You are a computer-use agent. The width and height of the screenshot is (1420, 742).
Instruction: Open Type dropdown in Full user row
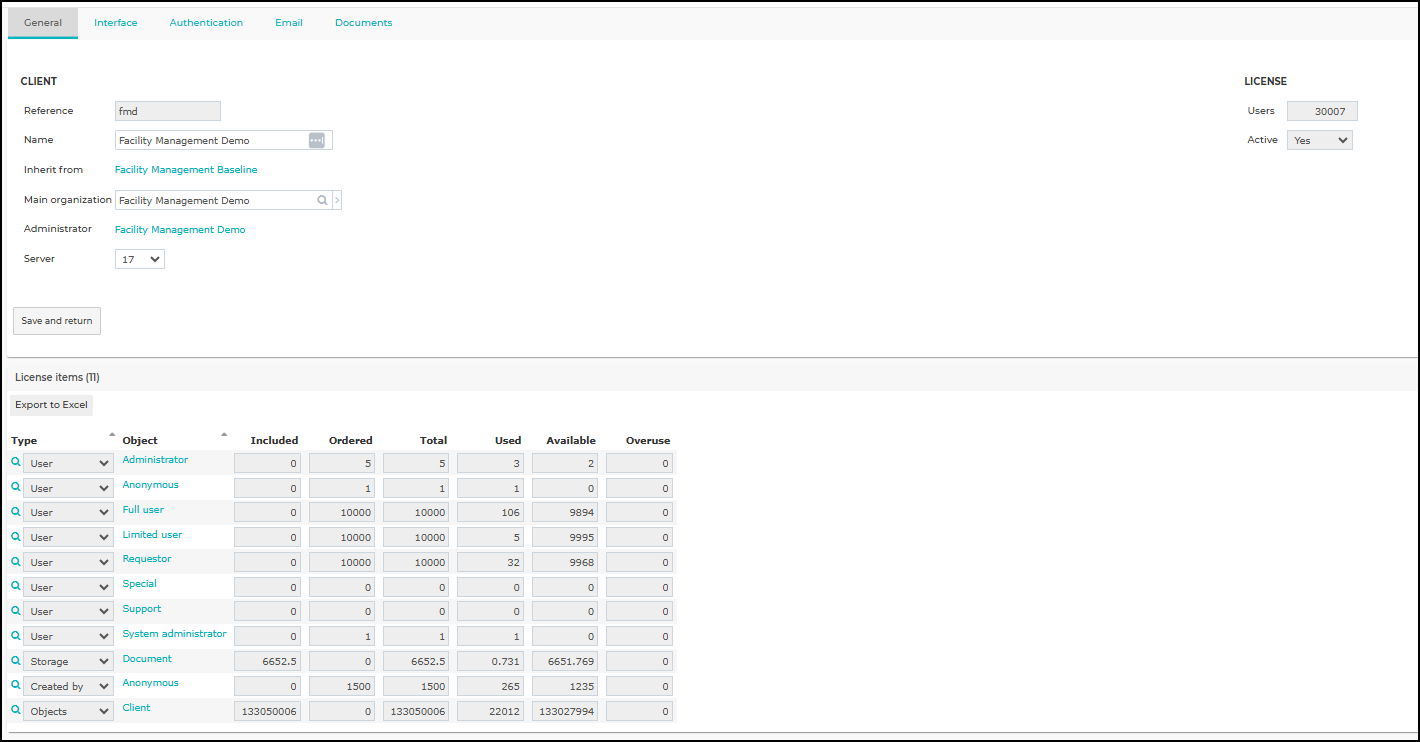point(68,512)
